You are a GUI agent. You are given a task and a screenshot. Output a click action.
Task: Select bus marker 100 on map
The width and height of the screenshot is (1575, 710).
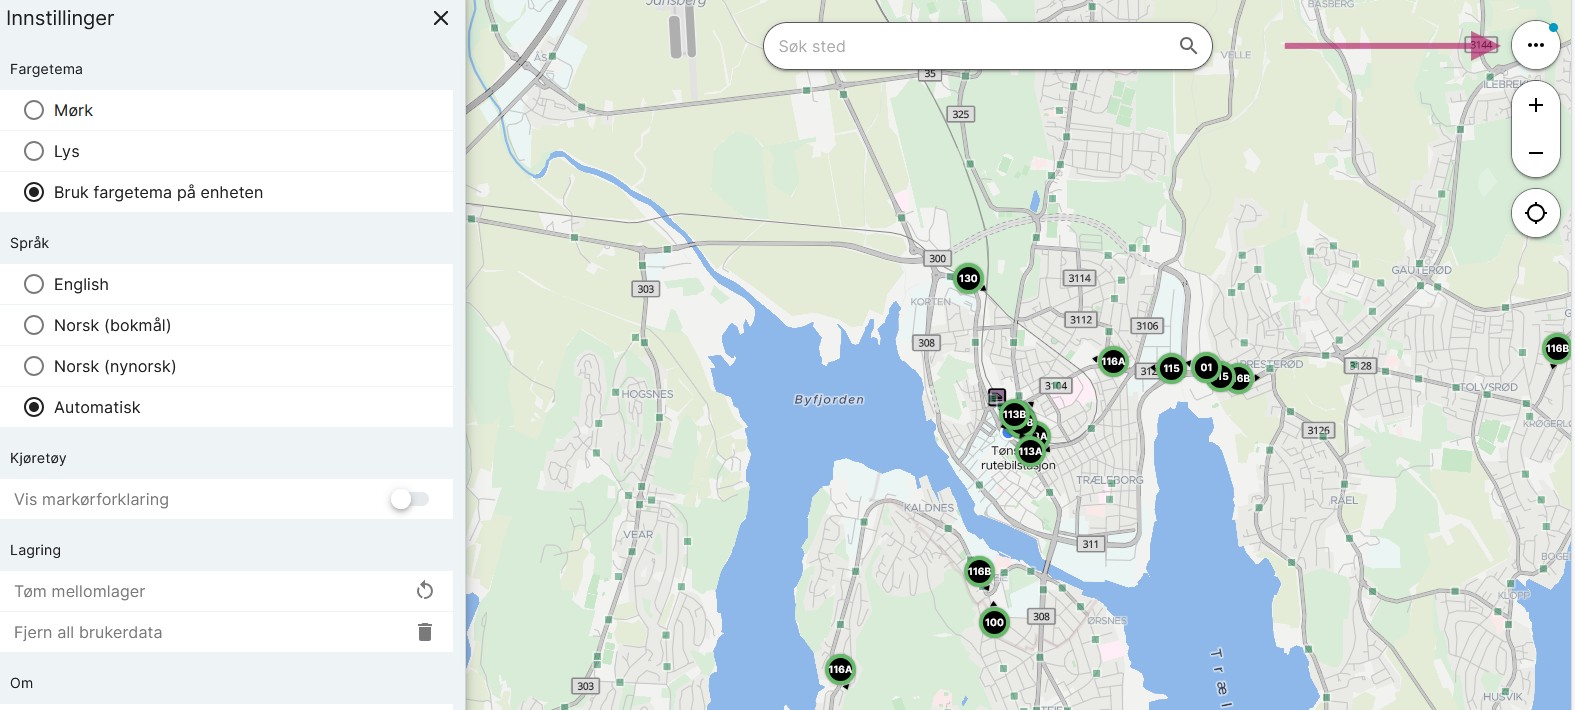point(993,622)
